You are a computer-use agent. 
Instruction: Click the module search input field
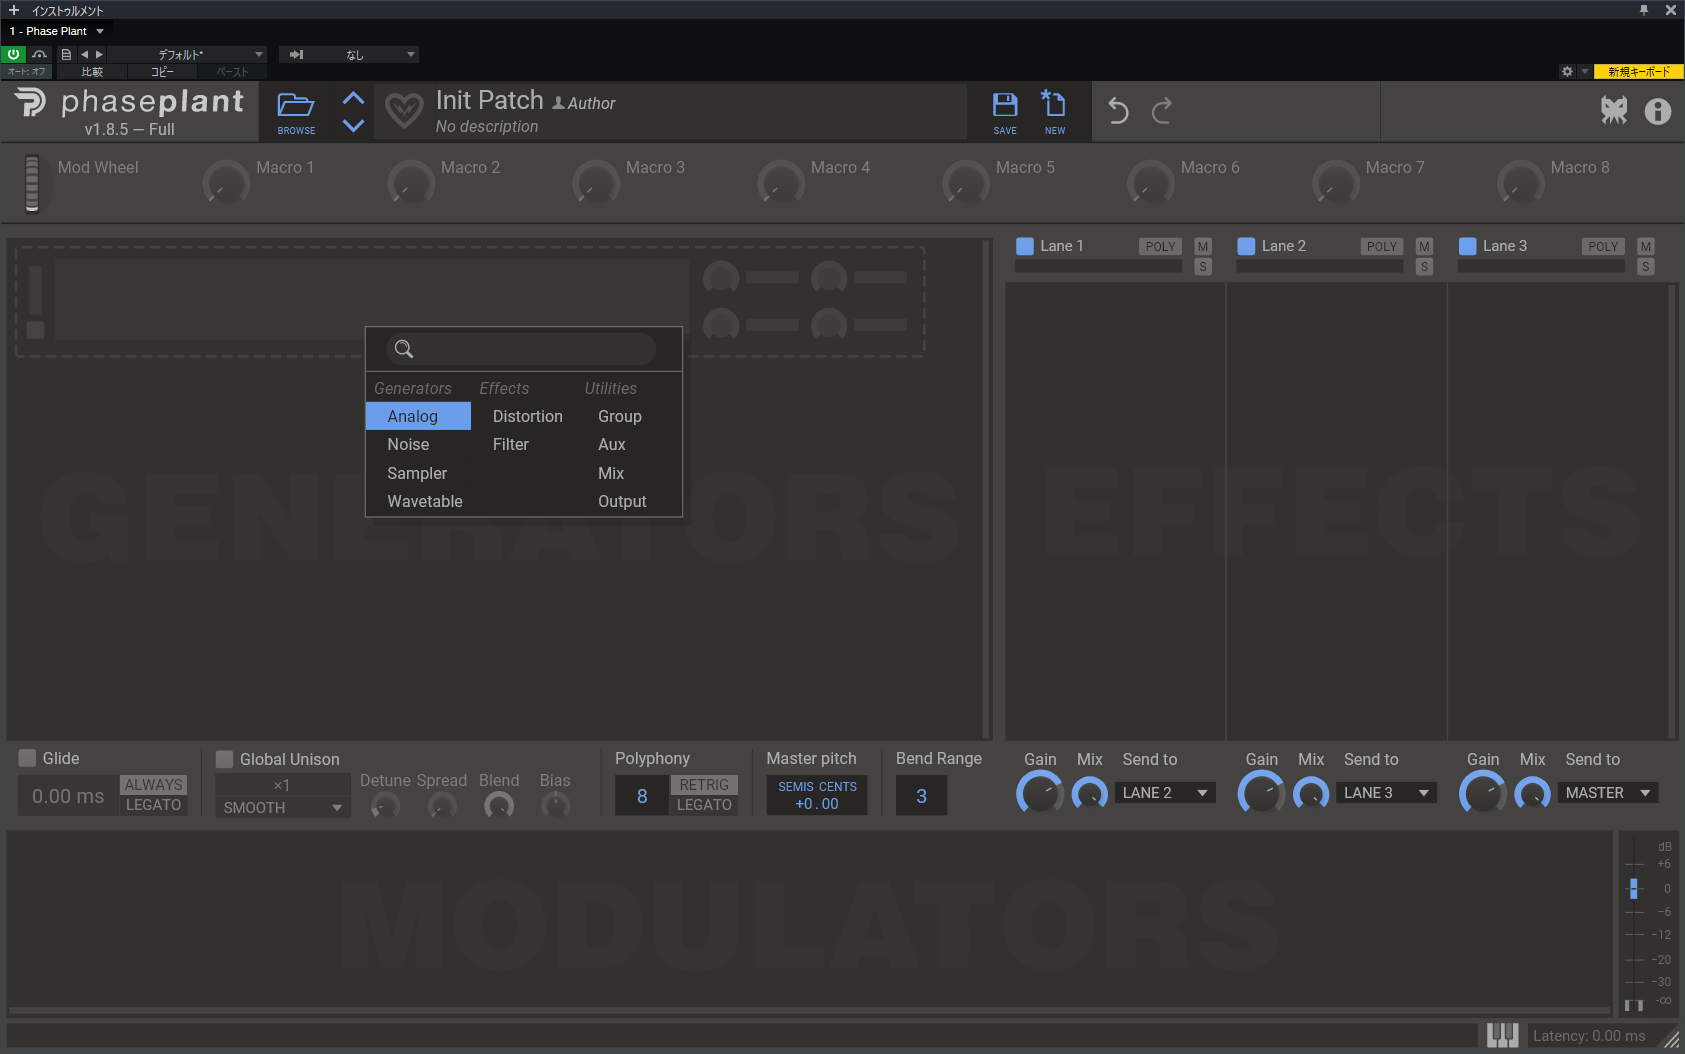click(x=521, y=349)
